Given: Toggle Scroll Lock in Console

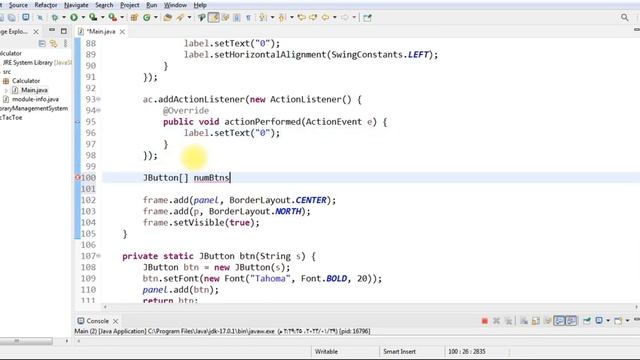Looking at the screenshot, I should pos(536,321).
